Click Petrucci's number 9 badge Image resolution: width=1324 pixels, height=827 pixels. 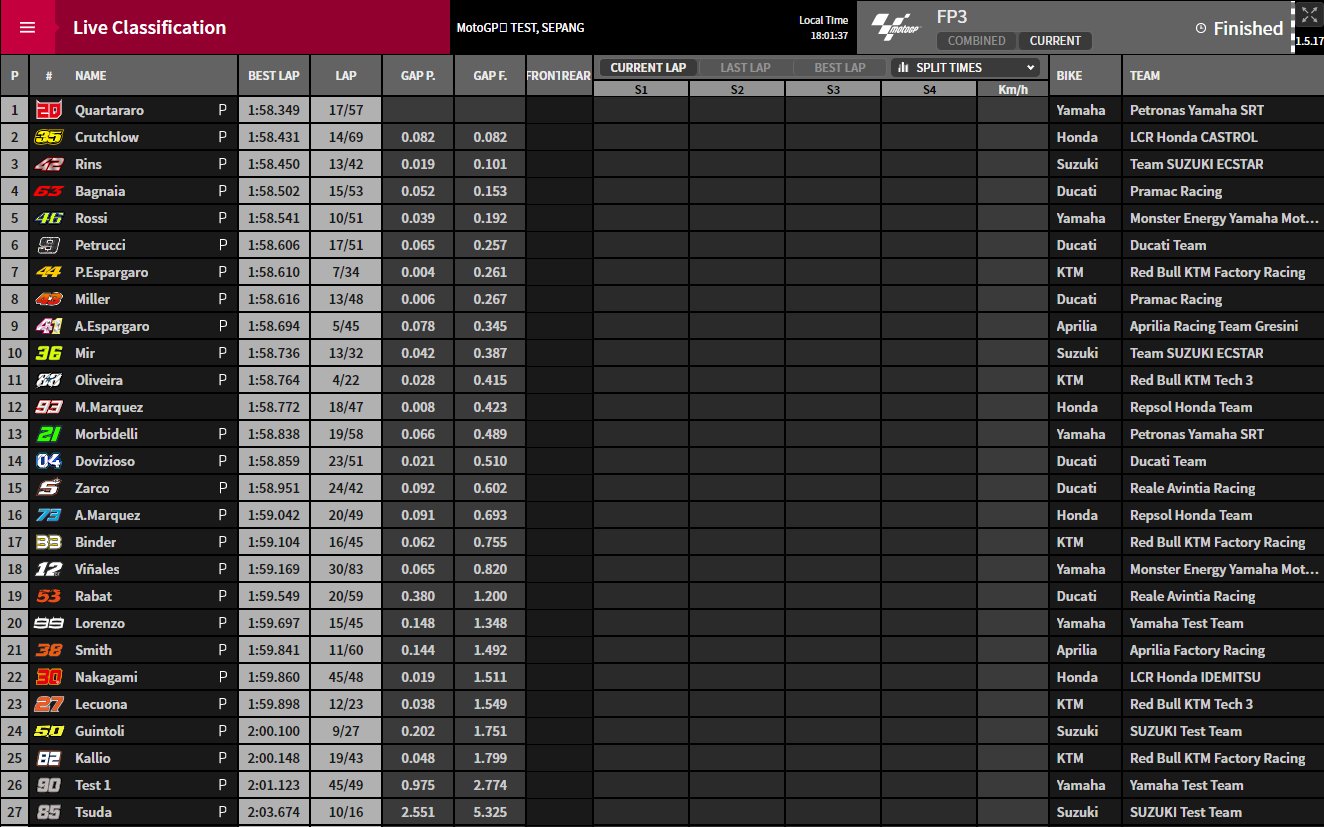click(x=48, y=245)
